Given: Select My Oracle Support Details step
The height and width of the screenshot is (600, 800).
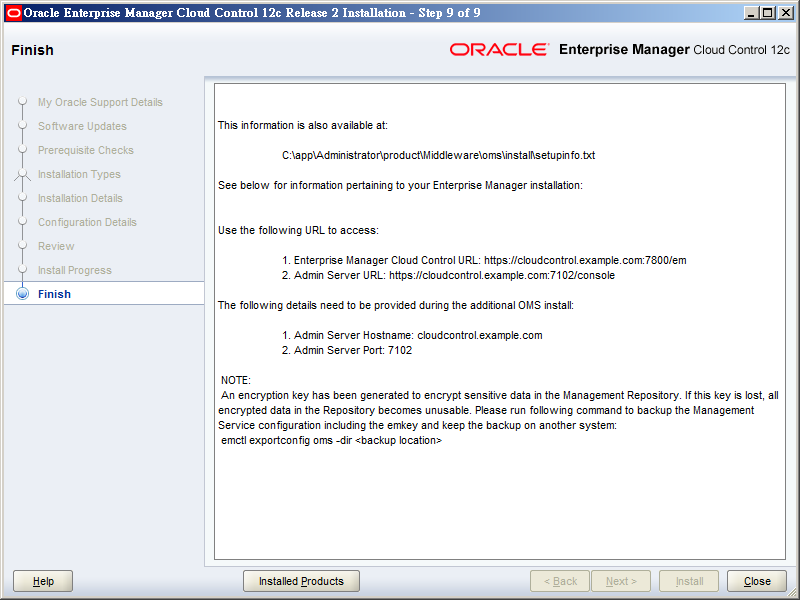Looking at the screenshot, I should pyautogui.click(x=100, y=102).
